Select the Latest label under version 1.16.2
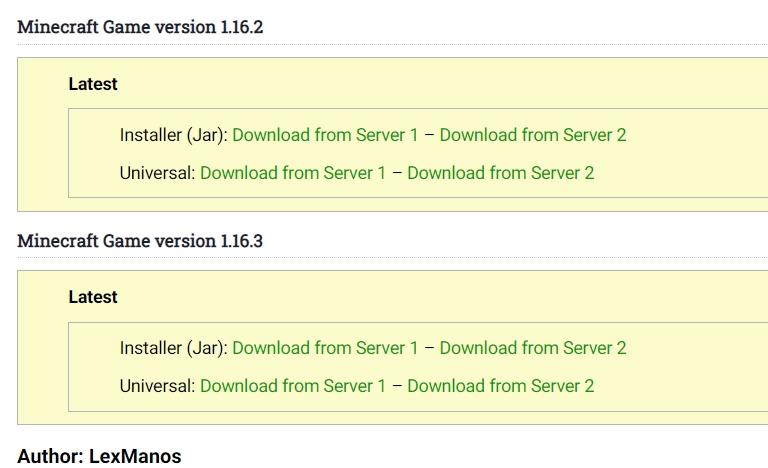 coord(93,85)
